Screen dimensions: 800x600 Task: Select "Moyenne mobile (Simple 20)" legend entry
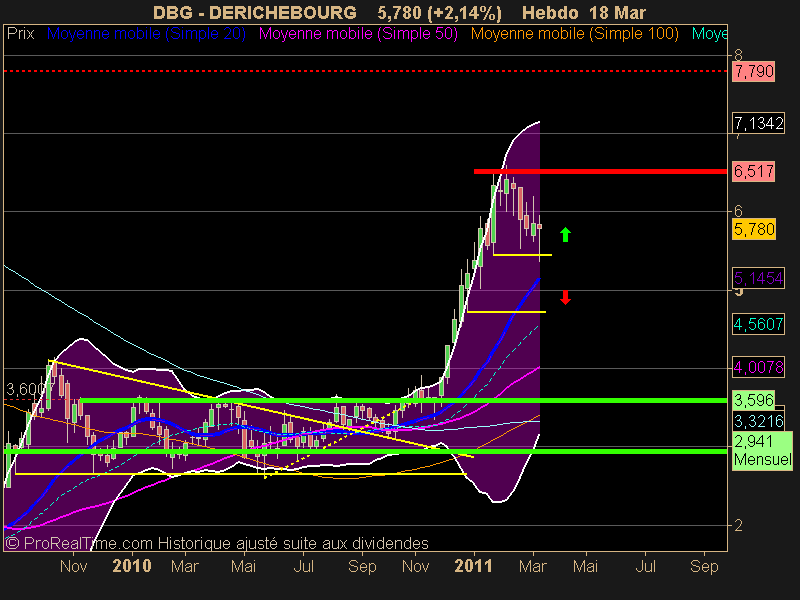coord(146,34)
